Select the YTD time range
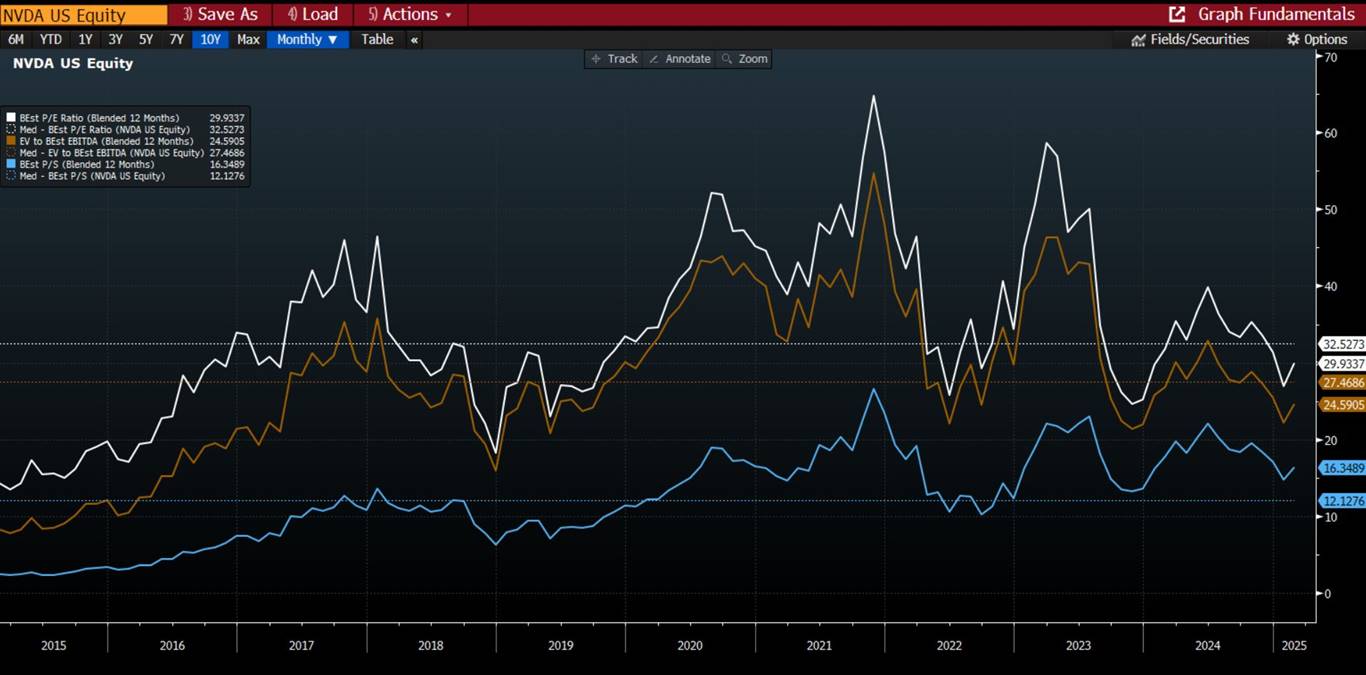This screenshot has width=1366, height=675. tap(50, 40)
